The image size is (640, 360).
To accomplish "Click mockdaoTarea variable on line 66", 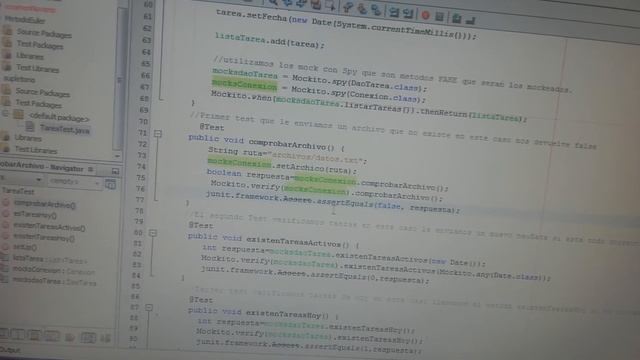I will 245,73.
